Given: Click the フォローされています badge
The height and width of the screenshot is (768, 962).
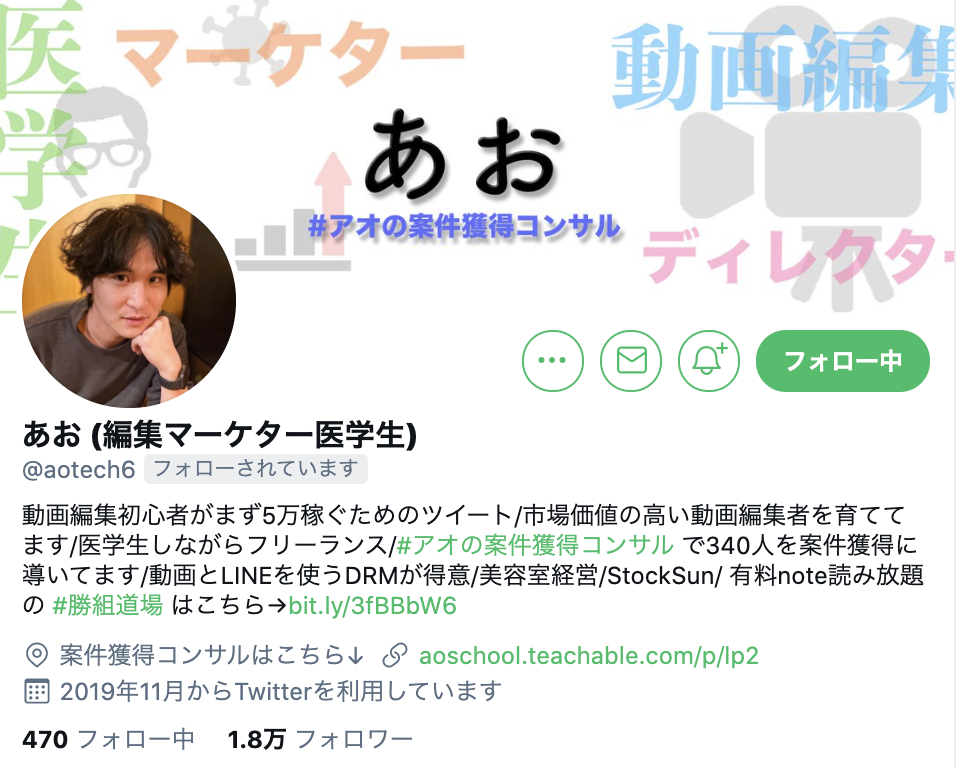Looking at the screenshot, I should (256, 469).
